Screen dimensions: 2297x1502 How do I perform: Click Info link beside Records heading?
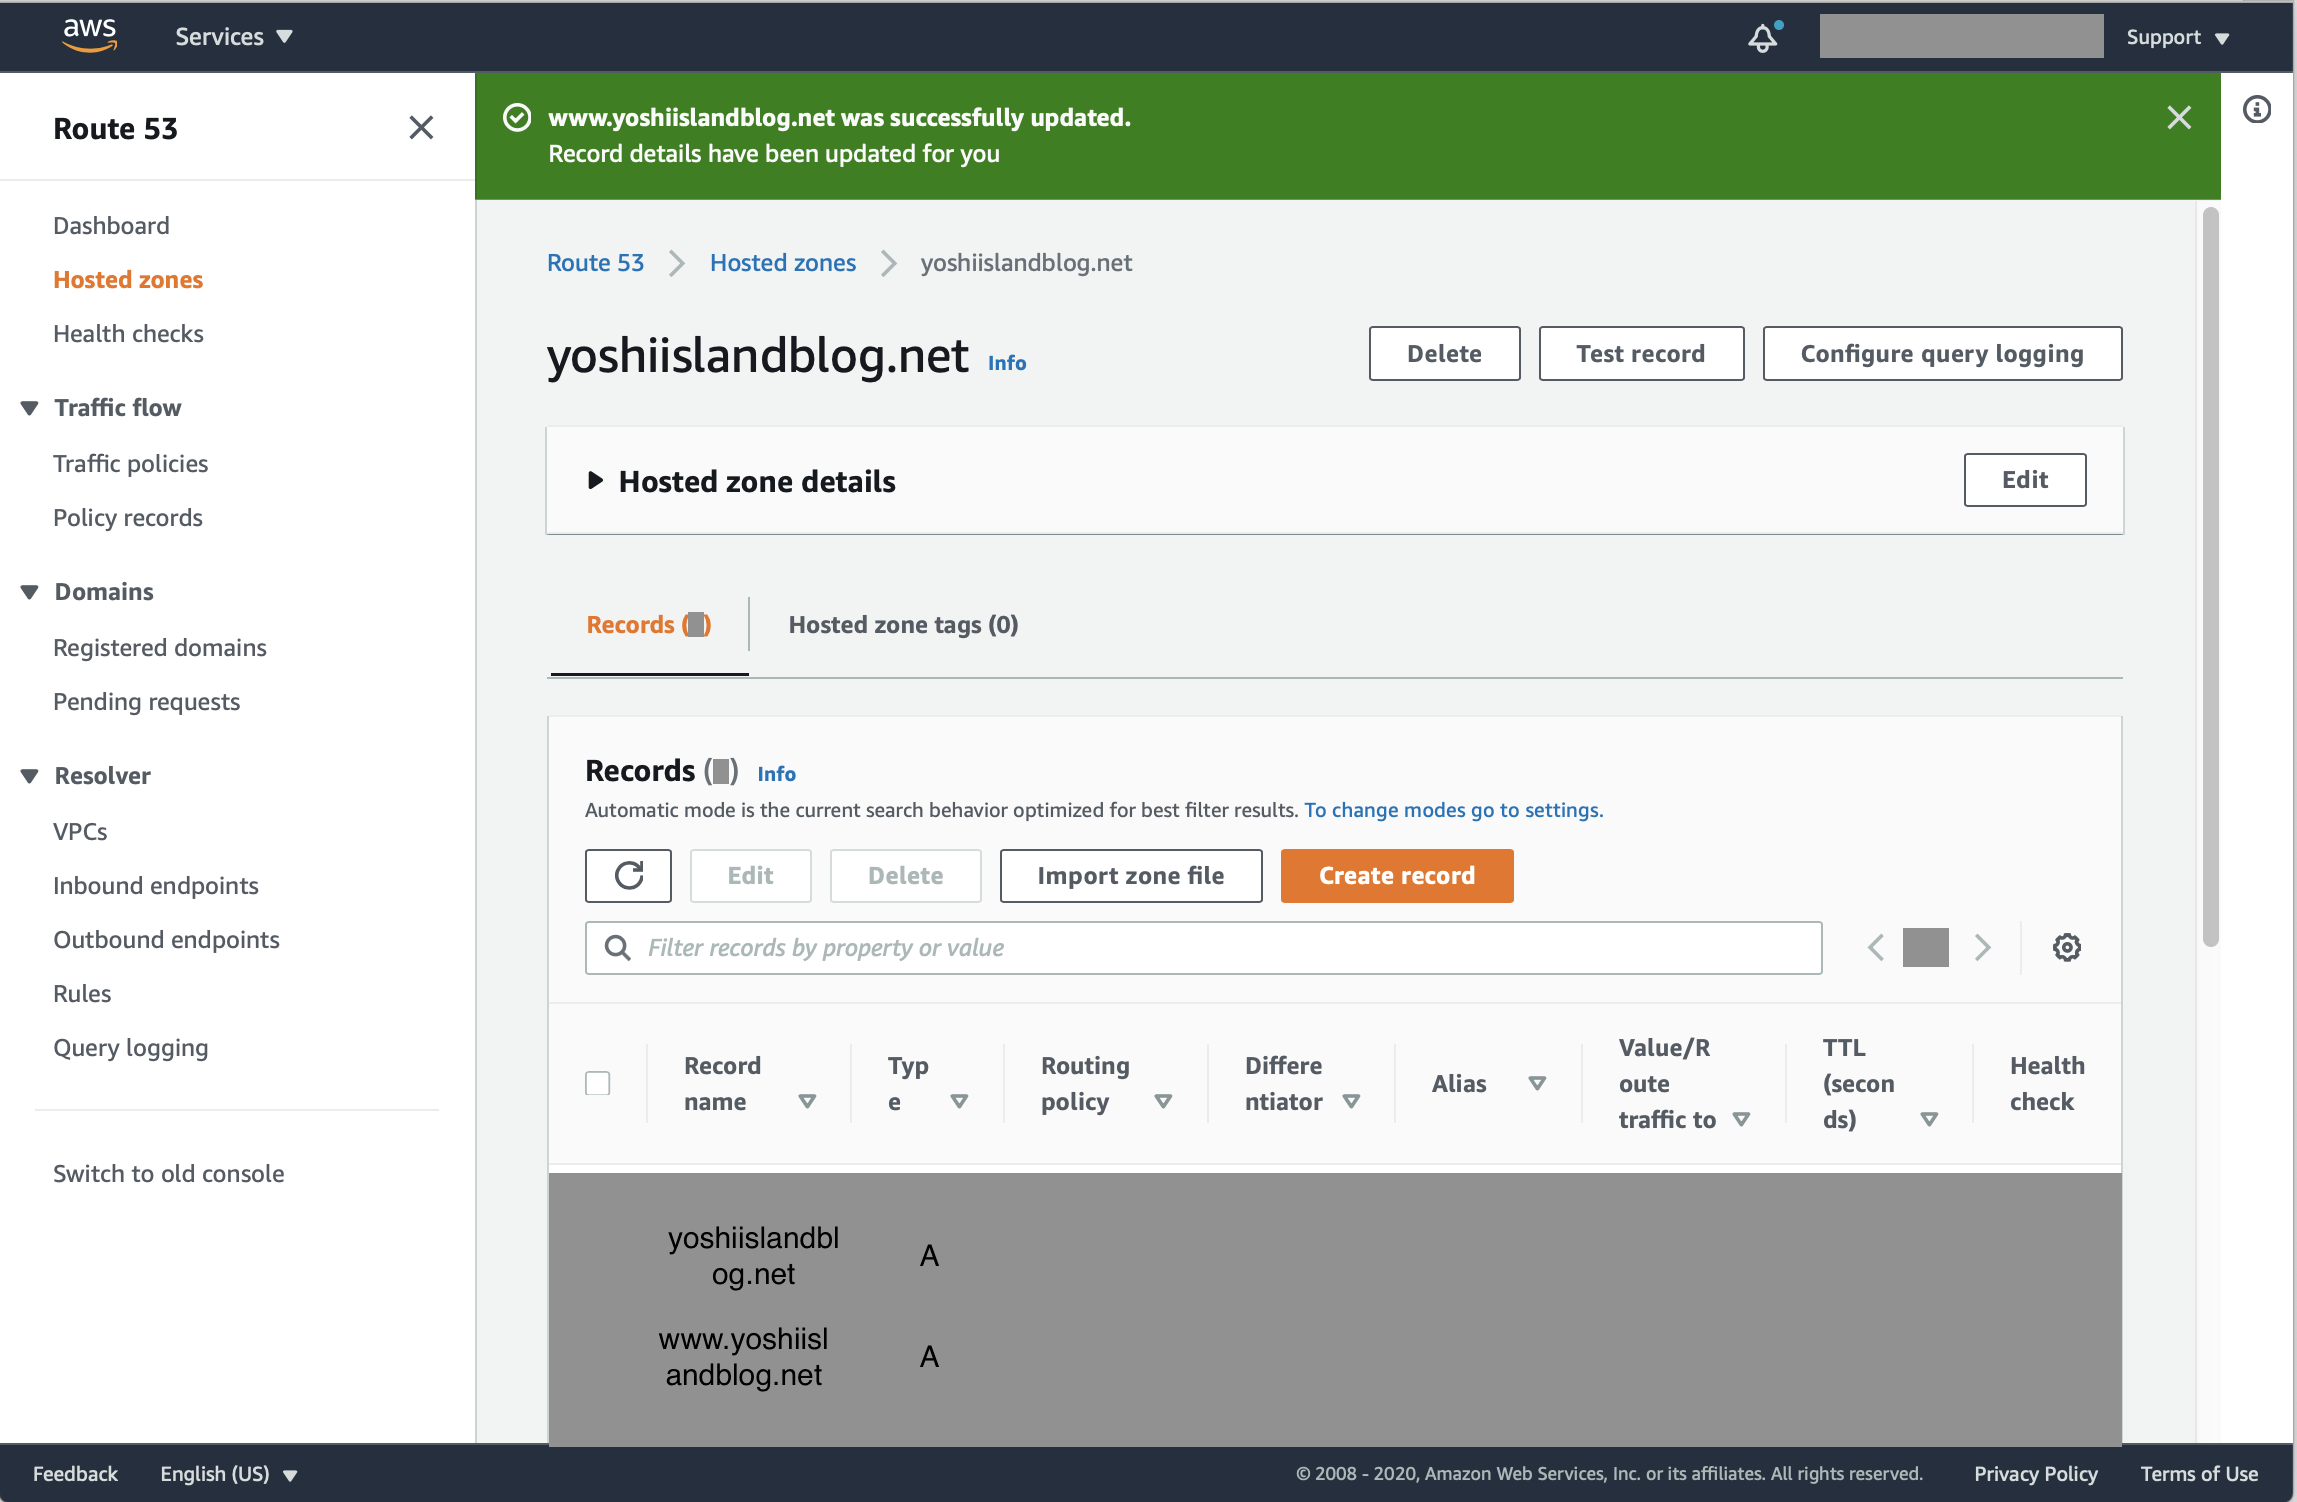pos(776,774)
